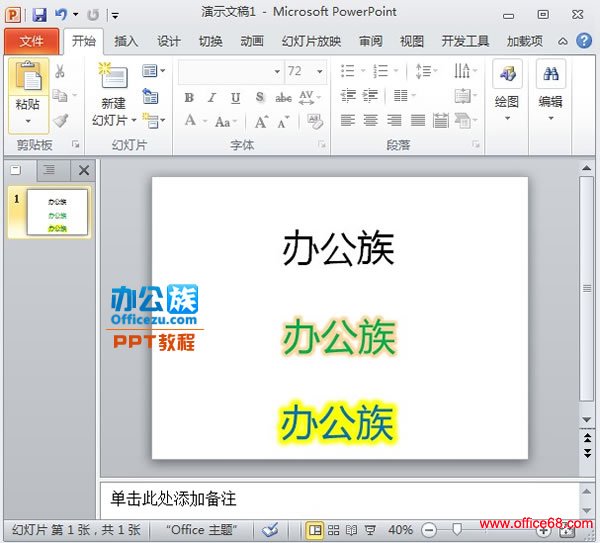Switch to the 设计 tab
Image resolution: width=600 pixels, height=543 pixels.
tap(168, 41)
